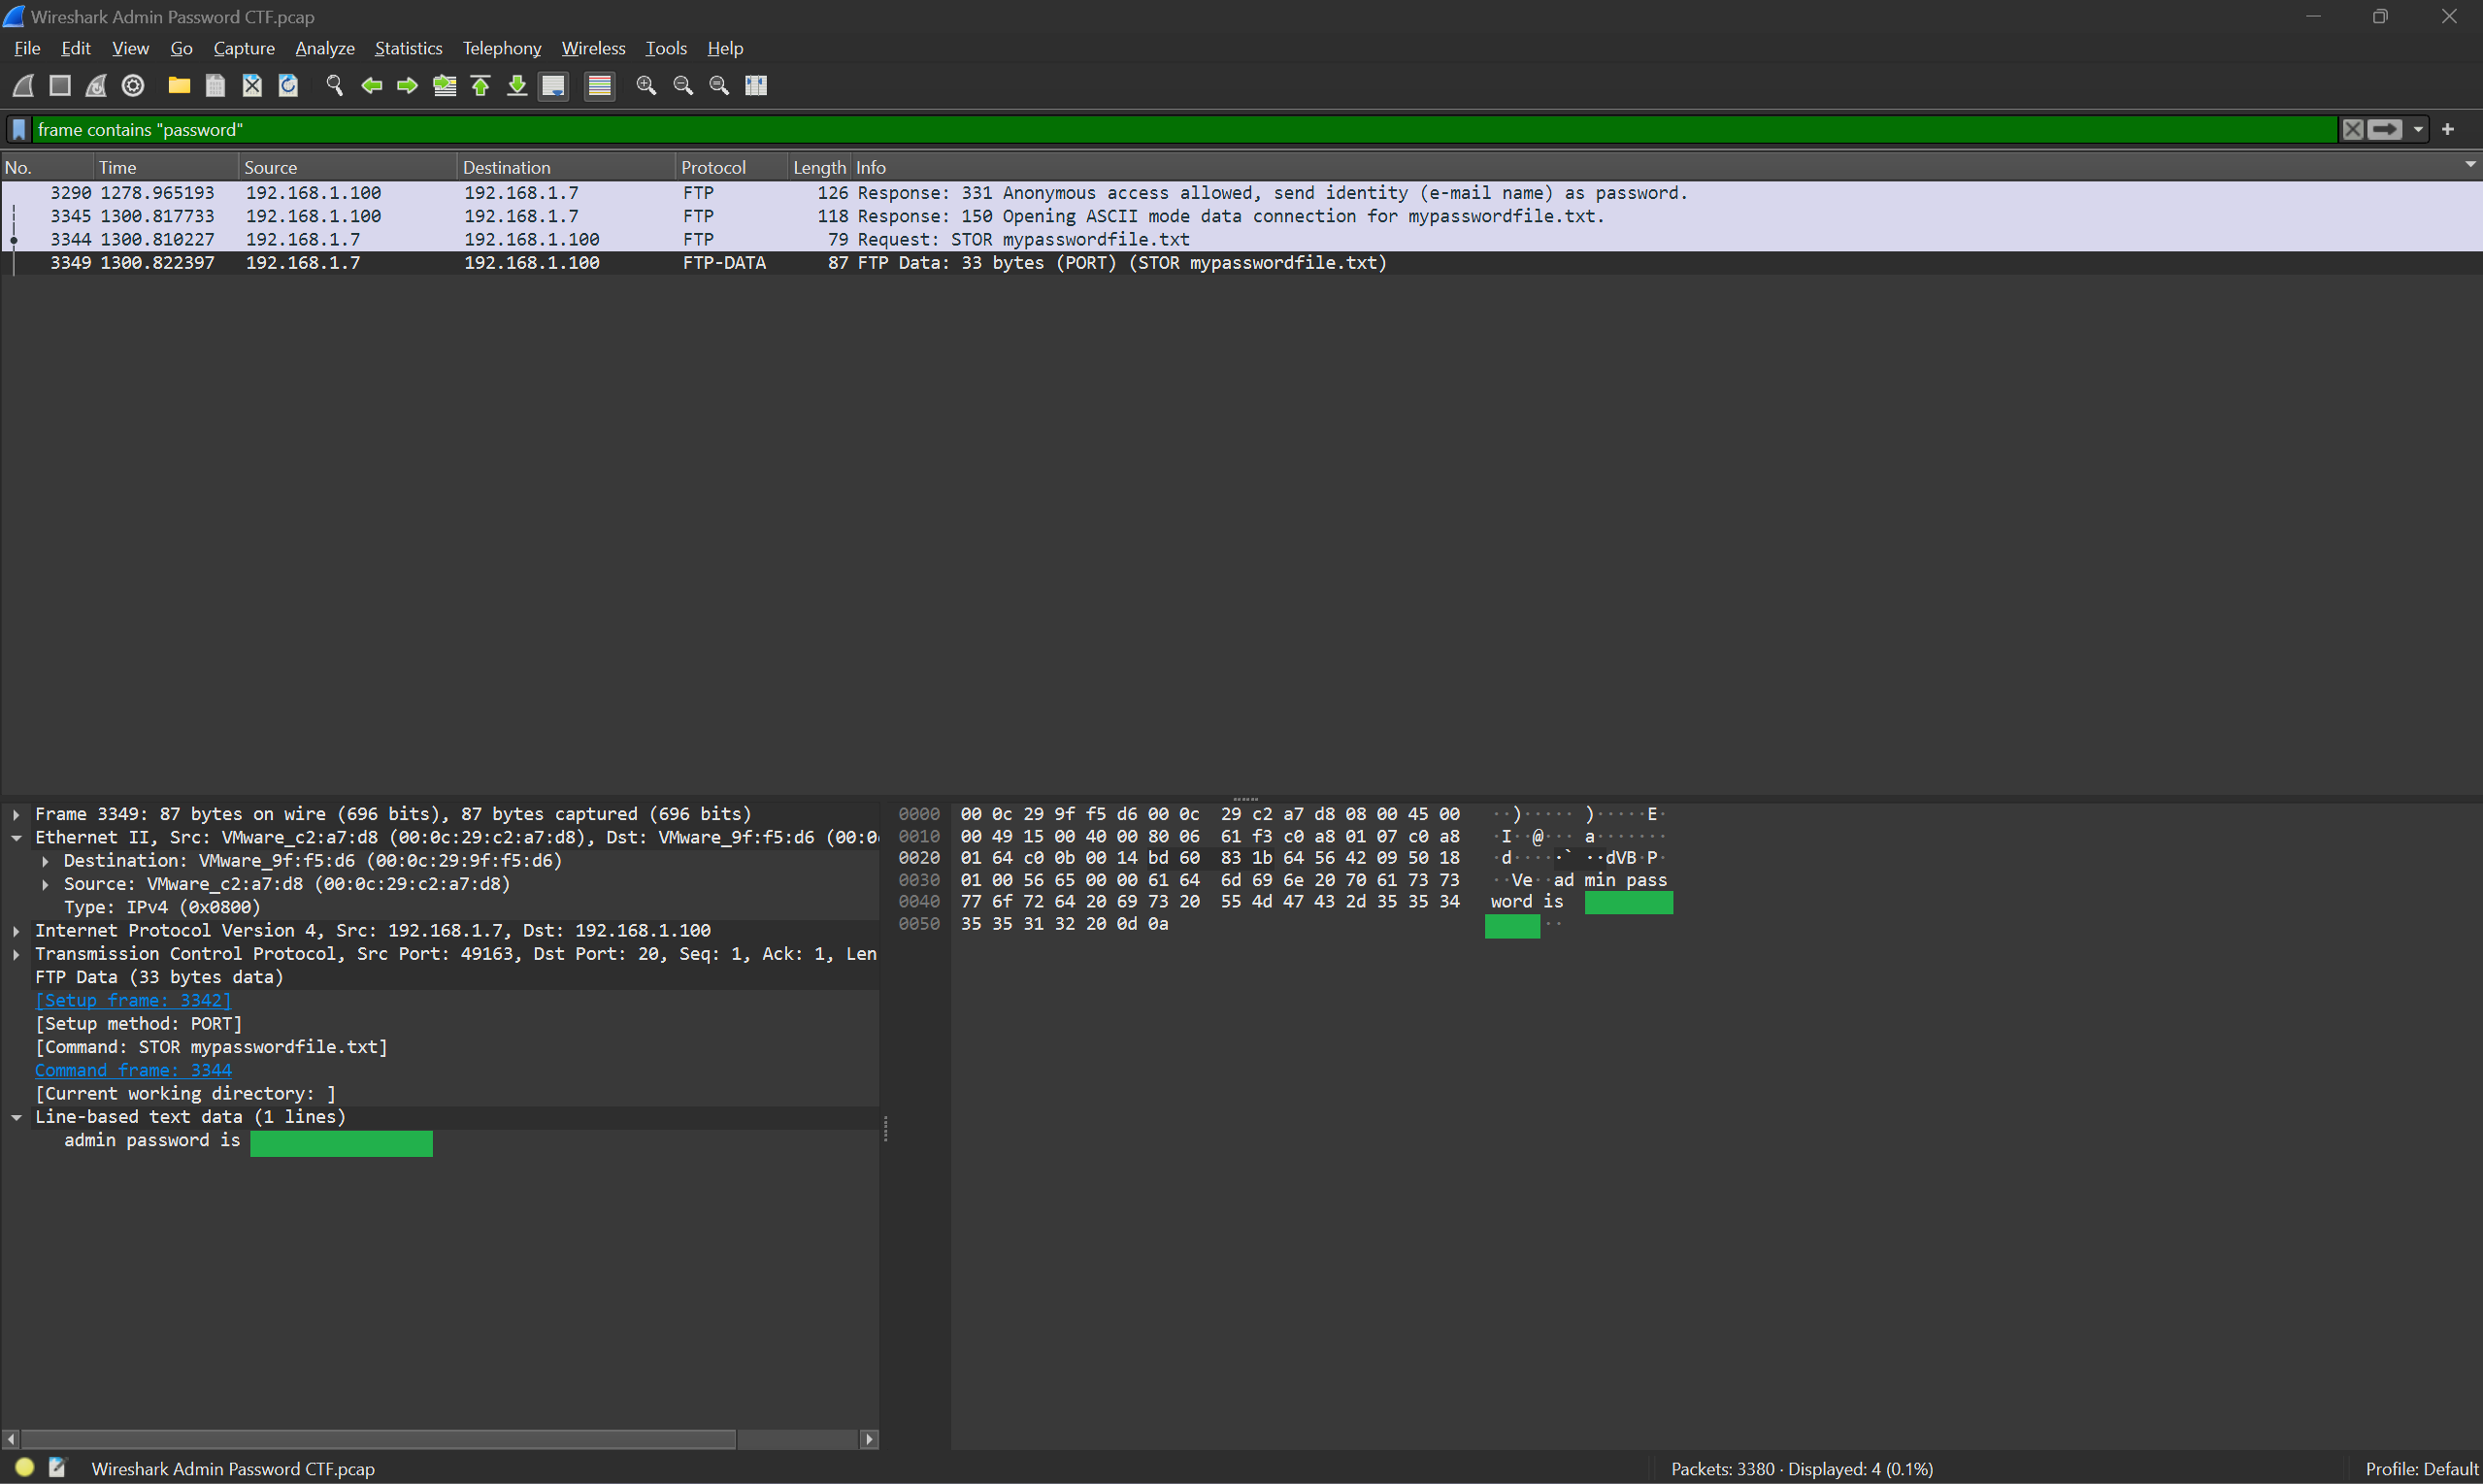This screenshot has height=1484, width=2483.
Task: Sort by the Destination column header
Action: click(567, 167)
